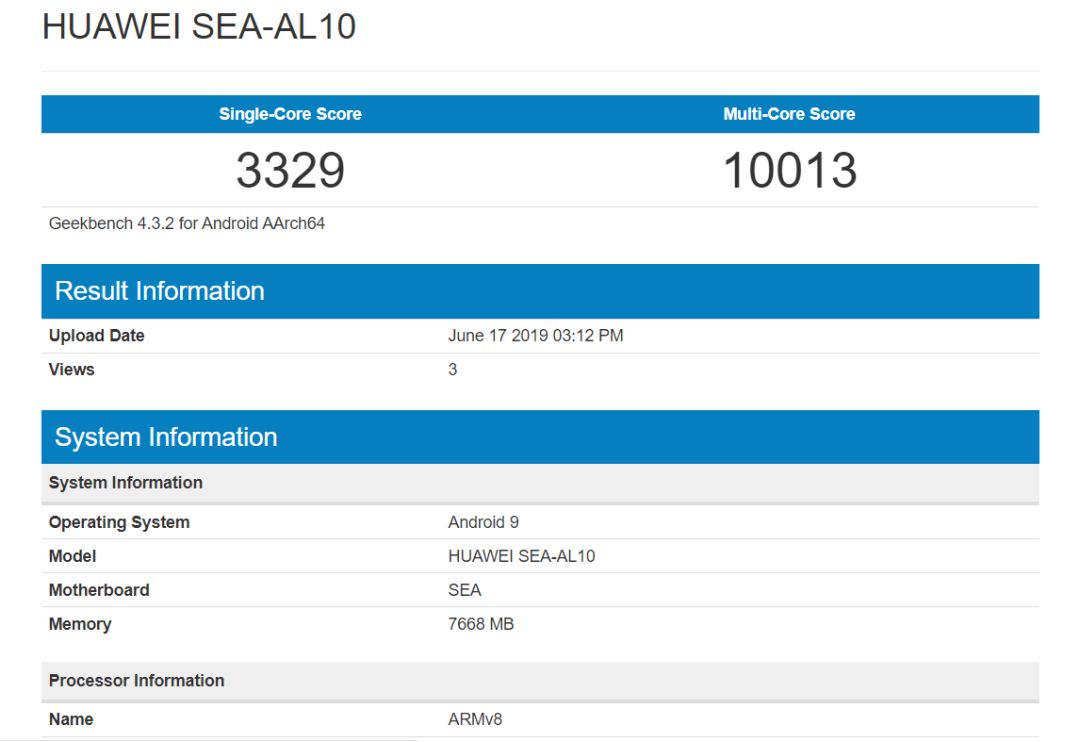Click the single-core score value 3329

[290, 170]
